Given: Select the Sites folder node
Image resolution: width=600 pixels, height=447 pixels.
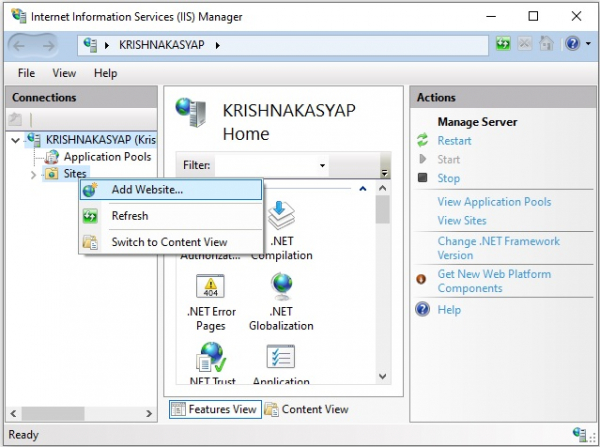Looking at the screenshot, I should coord(75,173).
